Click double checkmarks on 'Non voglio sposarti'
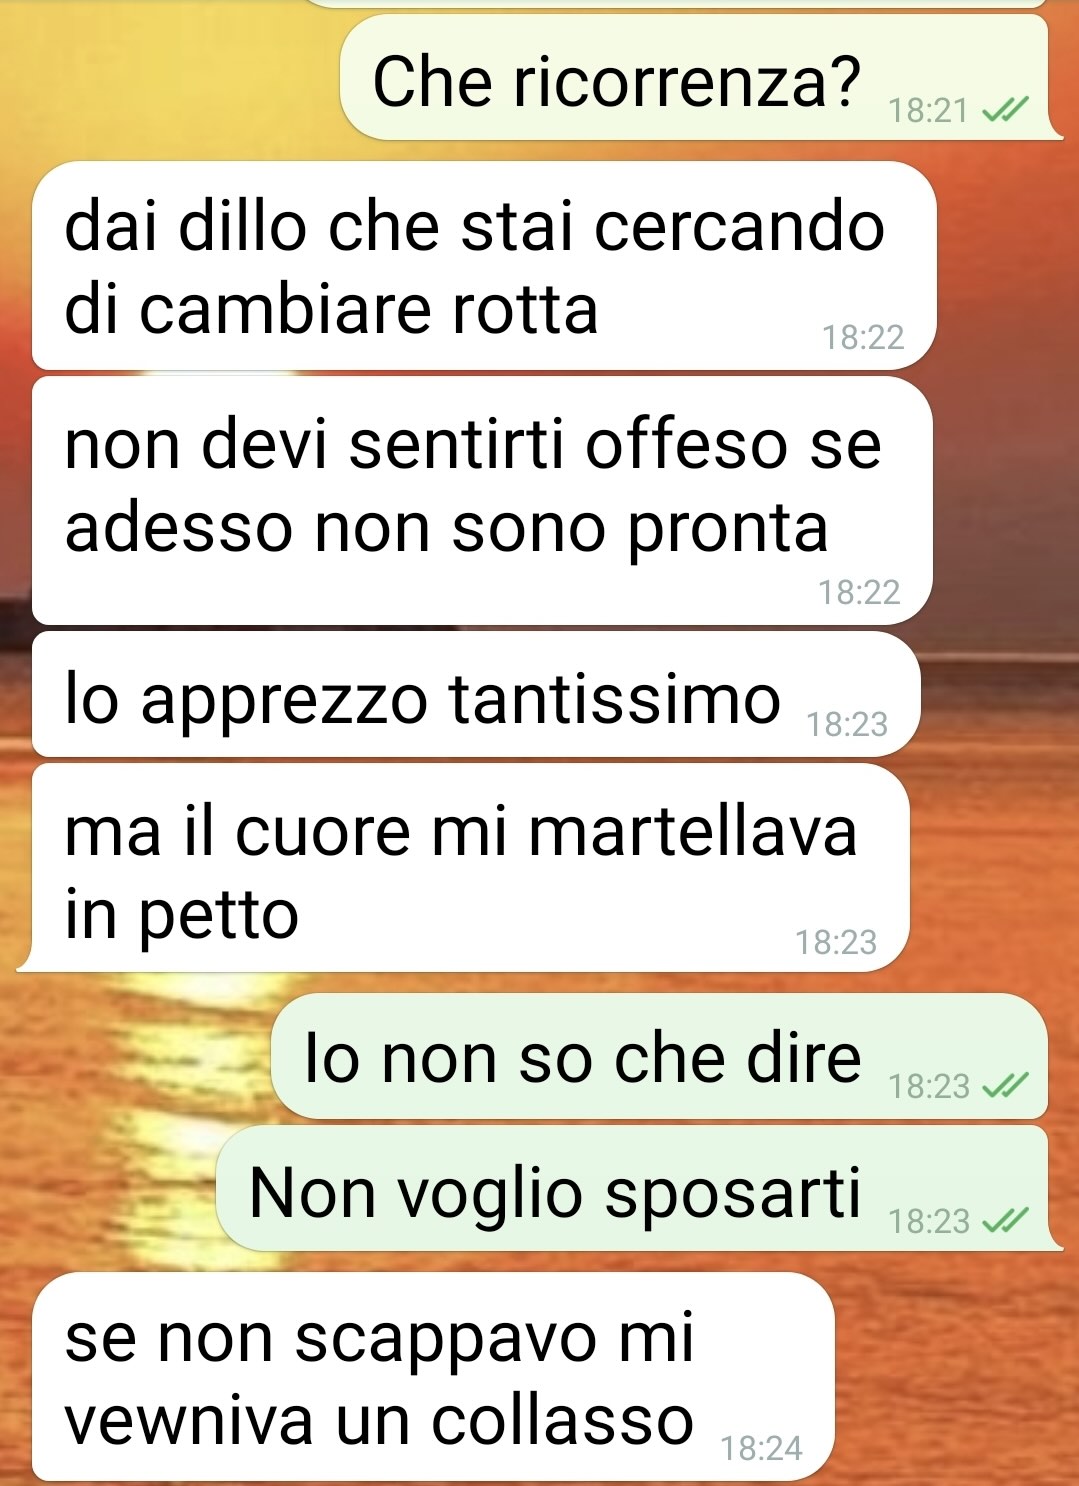 tap(1004, 1221)
